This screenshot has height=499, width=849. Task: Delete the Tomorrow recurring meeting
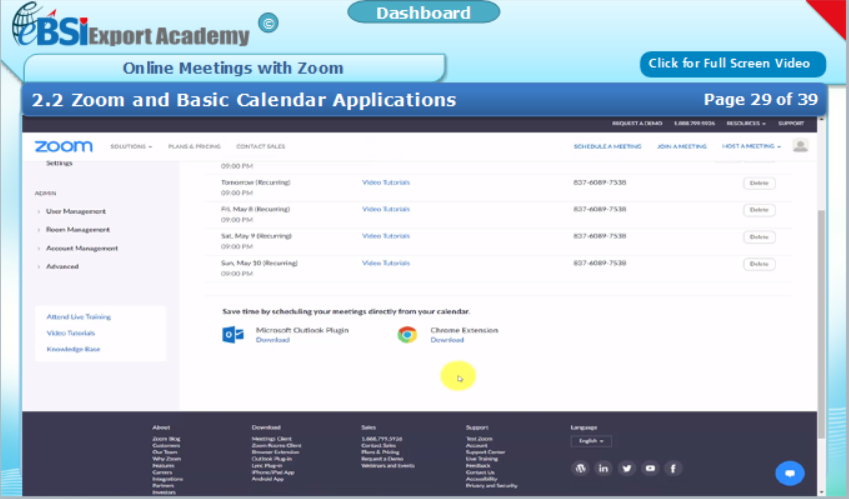pyautogui.click(x=759, y=183)
